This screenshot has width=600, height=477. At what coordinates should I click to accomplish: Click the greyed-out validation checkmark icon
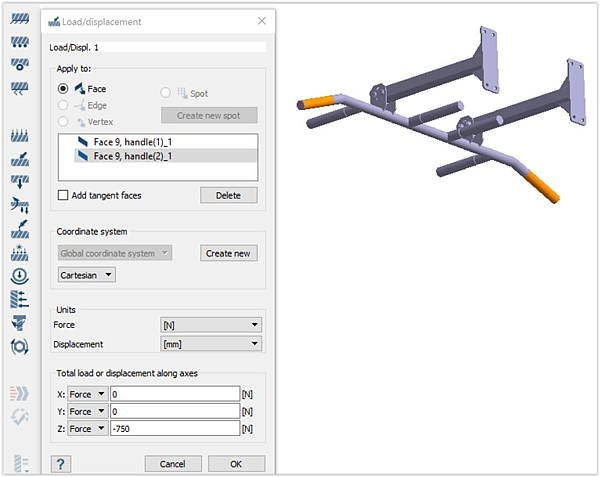(20, 417)
